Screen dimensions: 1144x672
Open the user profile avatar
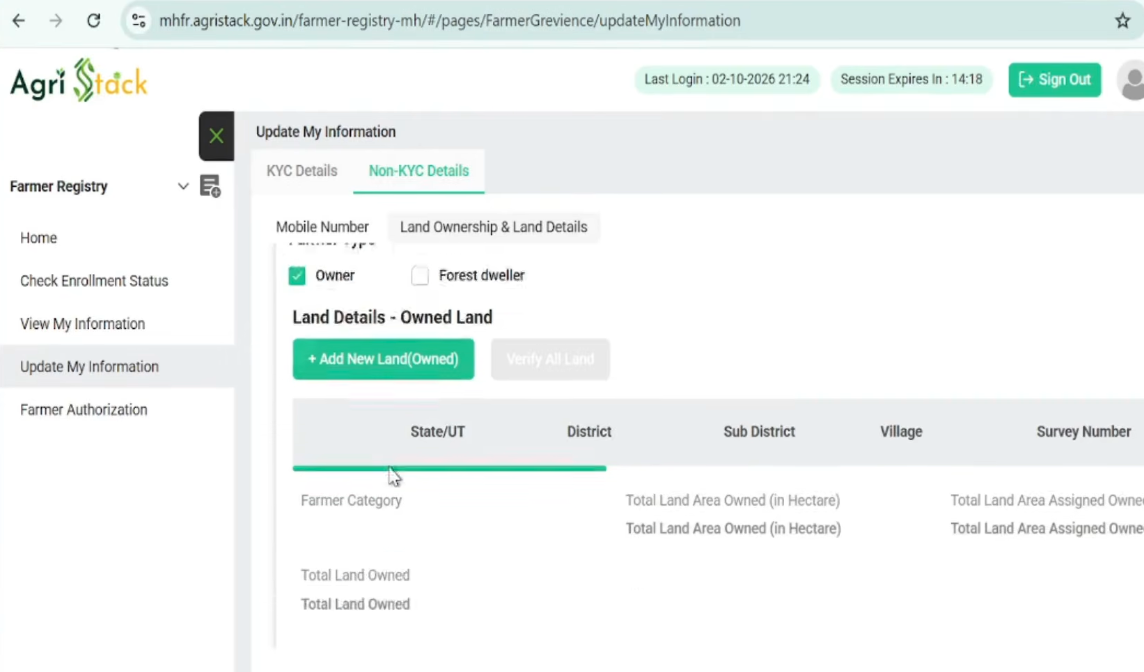click(x=1131, y=81)
